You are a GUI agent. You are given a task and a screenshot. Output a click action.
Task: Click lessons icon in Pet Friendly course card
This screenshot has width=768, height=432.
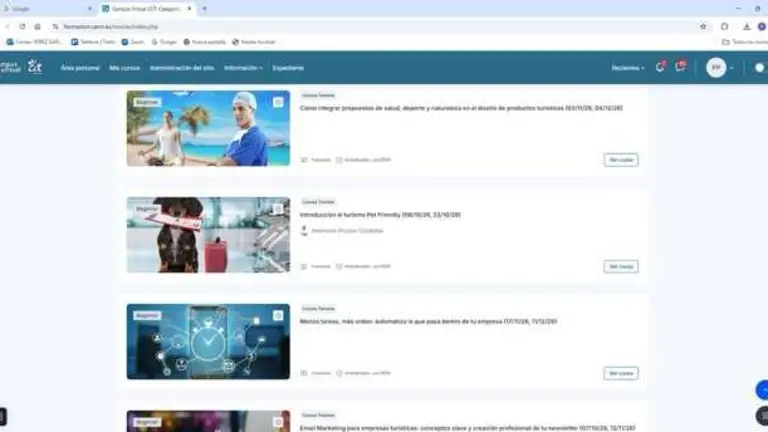[304, 266]
